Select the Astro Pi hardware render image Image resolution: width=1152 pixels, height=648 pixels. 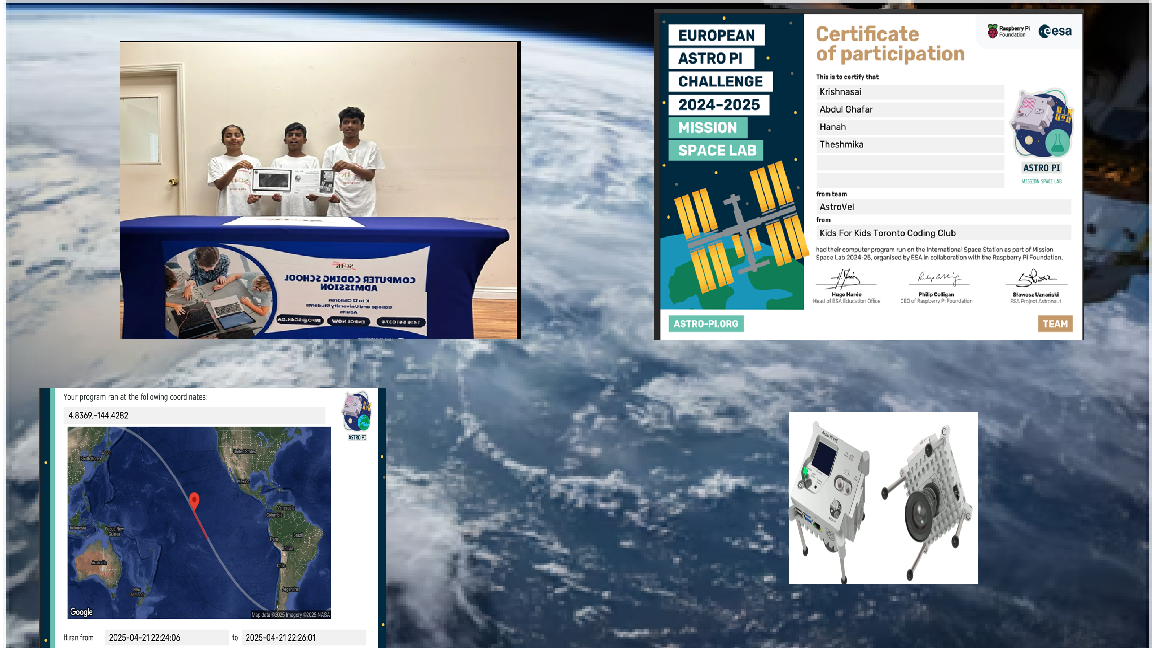point(883,498)
